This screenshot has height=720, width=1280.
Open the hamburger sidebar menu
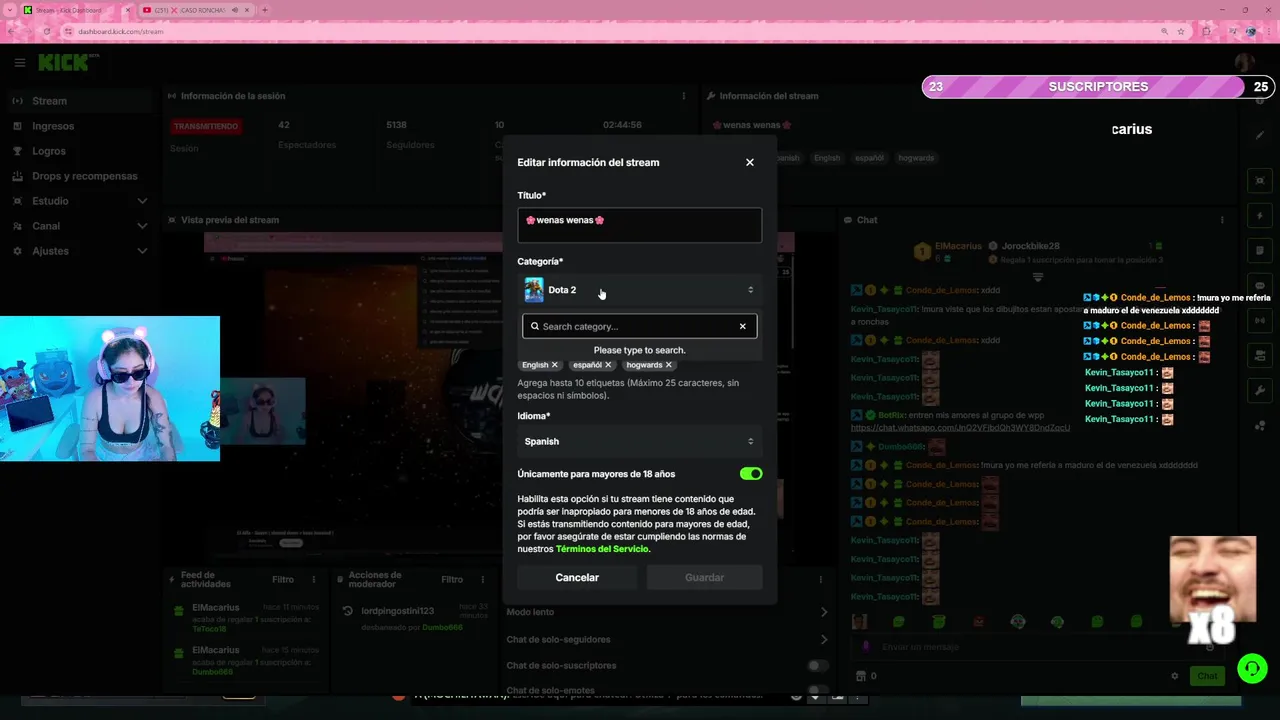coord(19,62)
